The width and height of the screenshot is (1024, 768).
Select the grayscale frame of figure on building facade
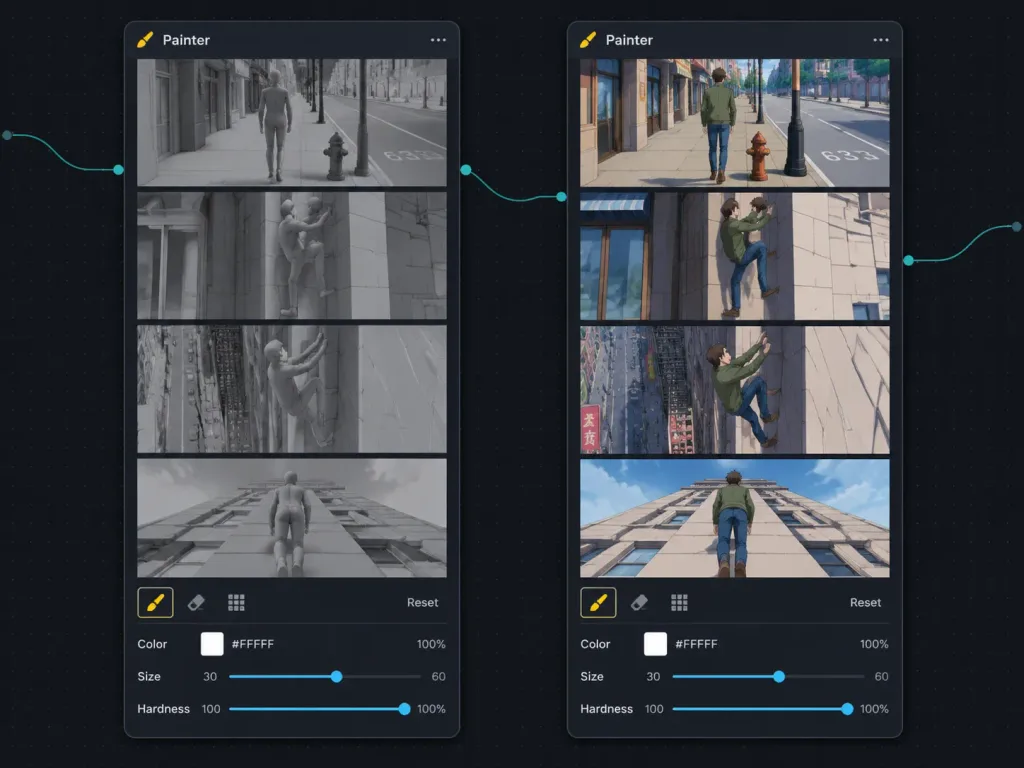[x=292, y=518]
